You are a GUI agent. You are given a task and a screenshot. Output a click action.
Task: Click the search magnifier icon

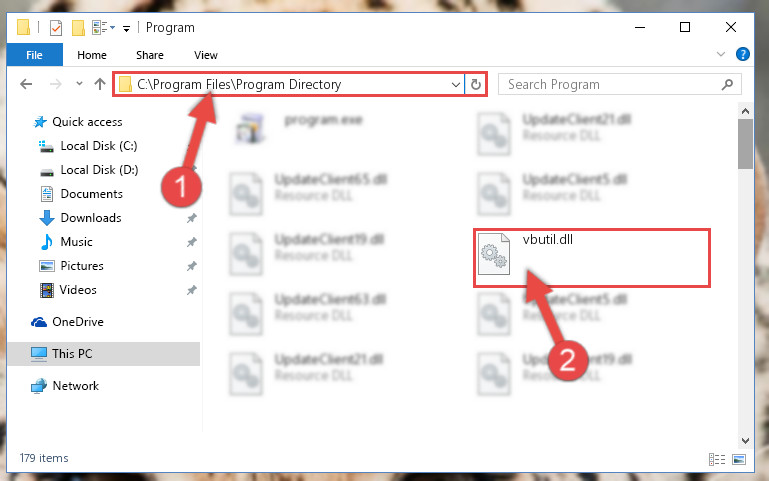[x=727, y=84]
